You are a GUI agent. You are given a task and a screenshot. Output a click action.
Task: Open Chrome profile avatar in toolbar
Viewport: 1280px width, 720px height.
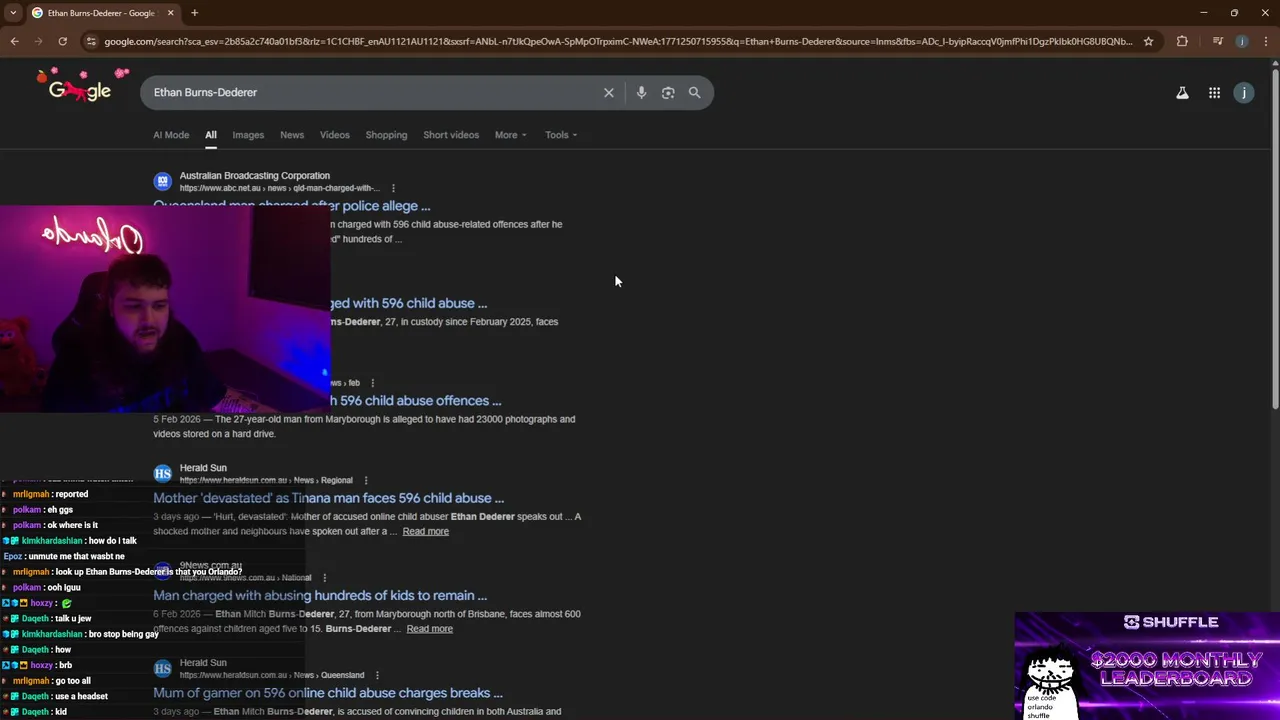1241,41
